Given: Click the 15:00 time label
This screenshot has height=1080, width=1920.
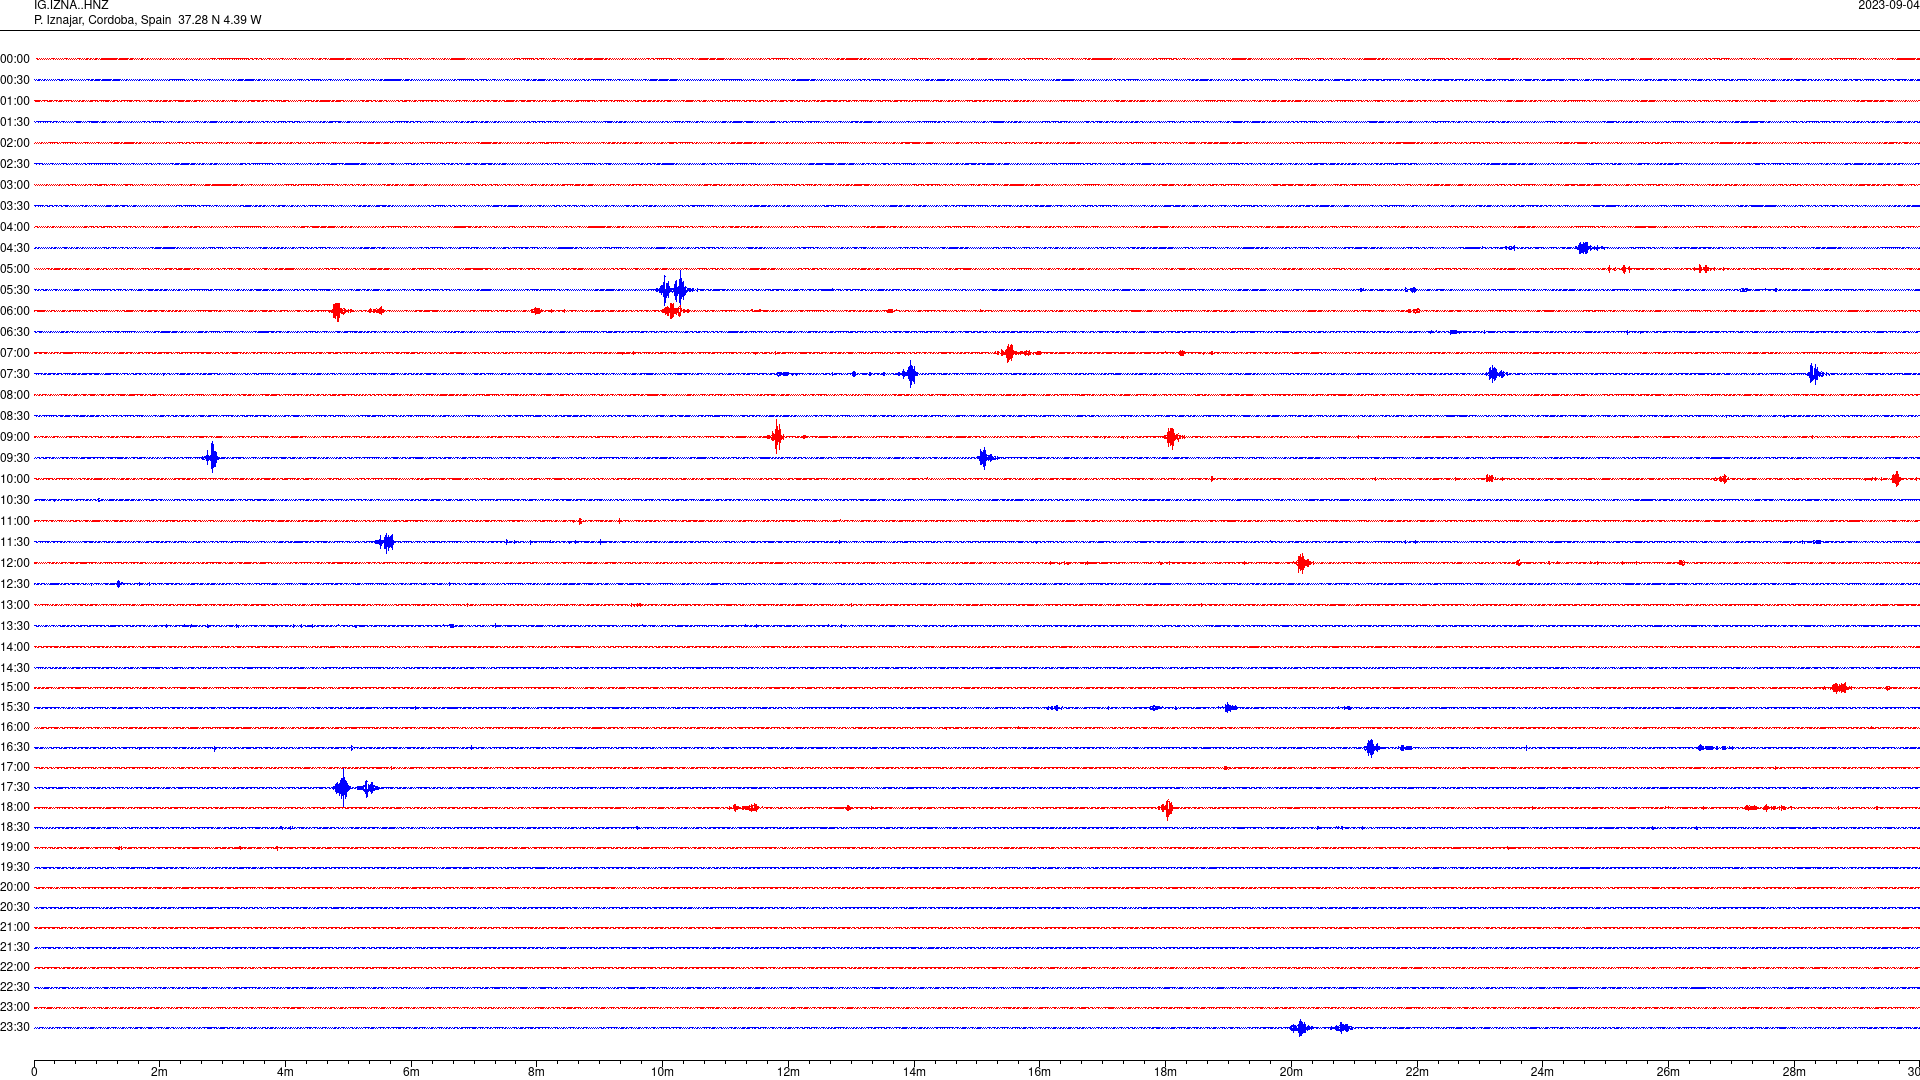Looking at the screenshot, I should point(15,687).
